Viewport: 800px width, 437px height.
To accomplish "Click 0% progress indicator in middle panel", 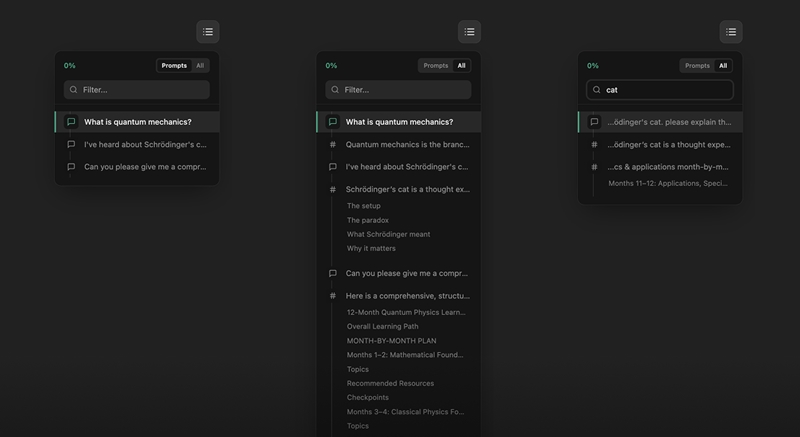I will click(331, 65).
